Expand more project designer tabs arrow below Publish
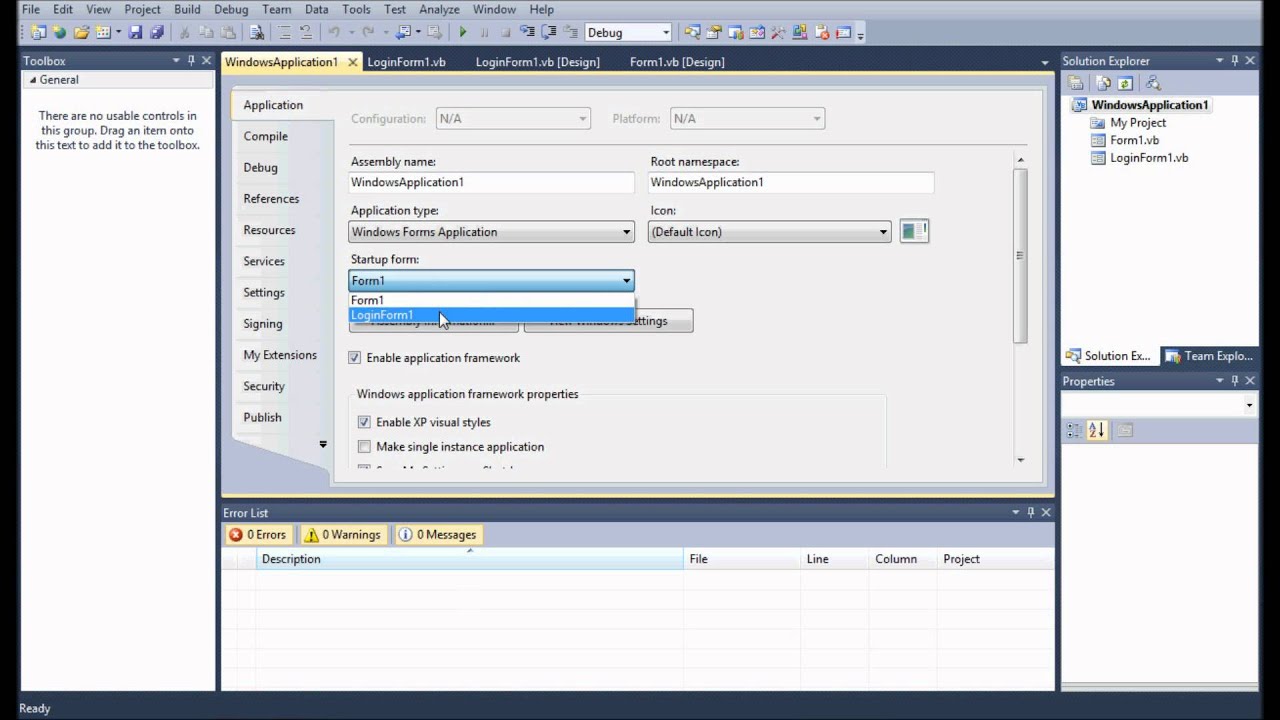The width and height of the screenshot is (1280, 720). click(323, 444)
